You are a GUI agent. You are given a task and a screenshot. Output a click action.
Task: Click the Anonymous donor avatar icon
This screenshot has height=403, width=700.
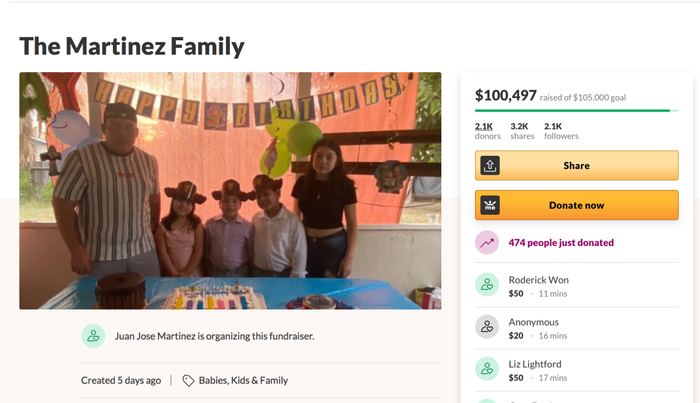point(487,327)
